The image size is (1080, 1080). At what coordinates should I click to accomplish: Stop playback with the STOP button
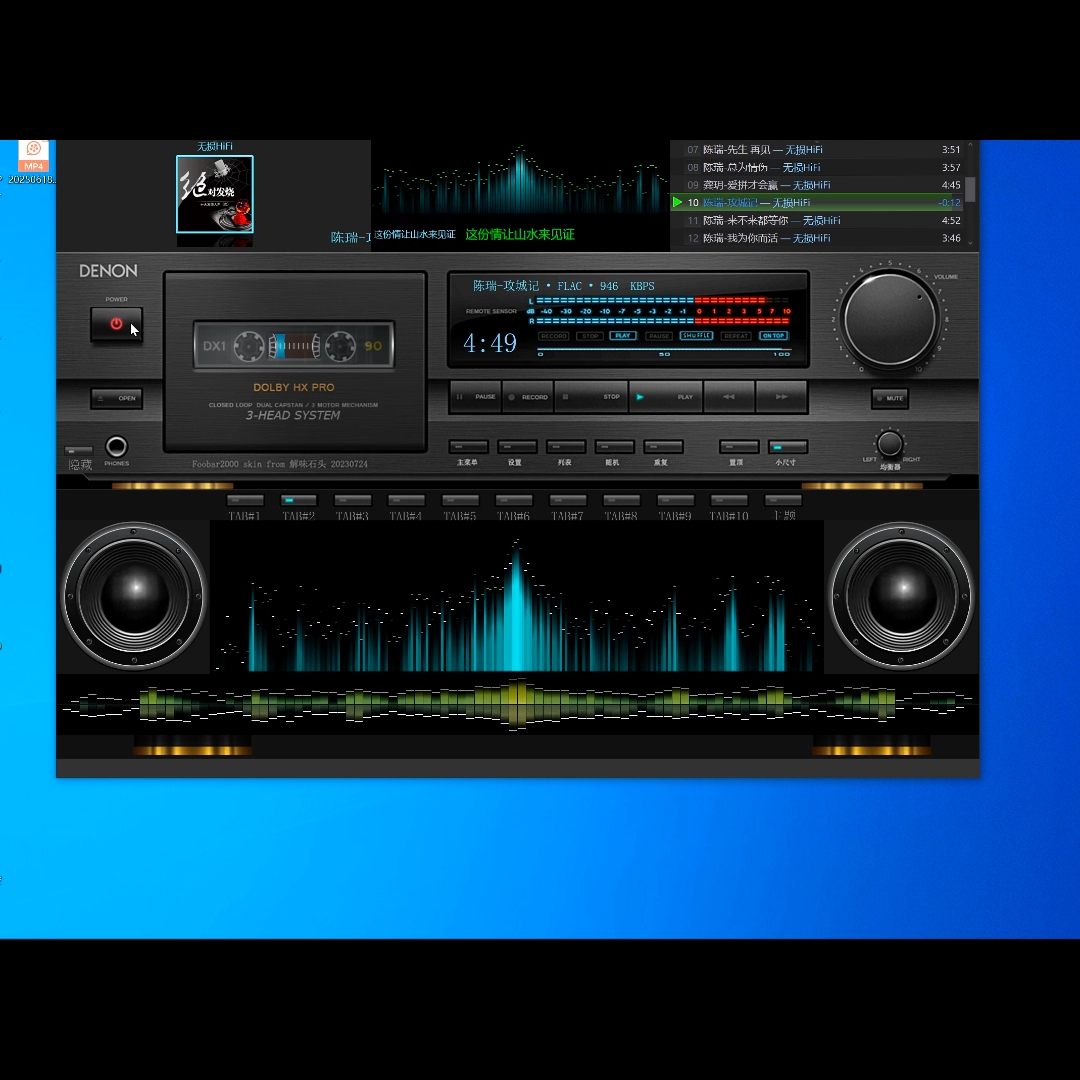tap(592, 397)
